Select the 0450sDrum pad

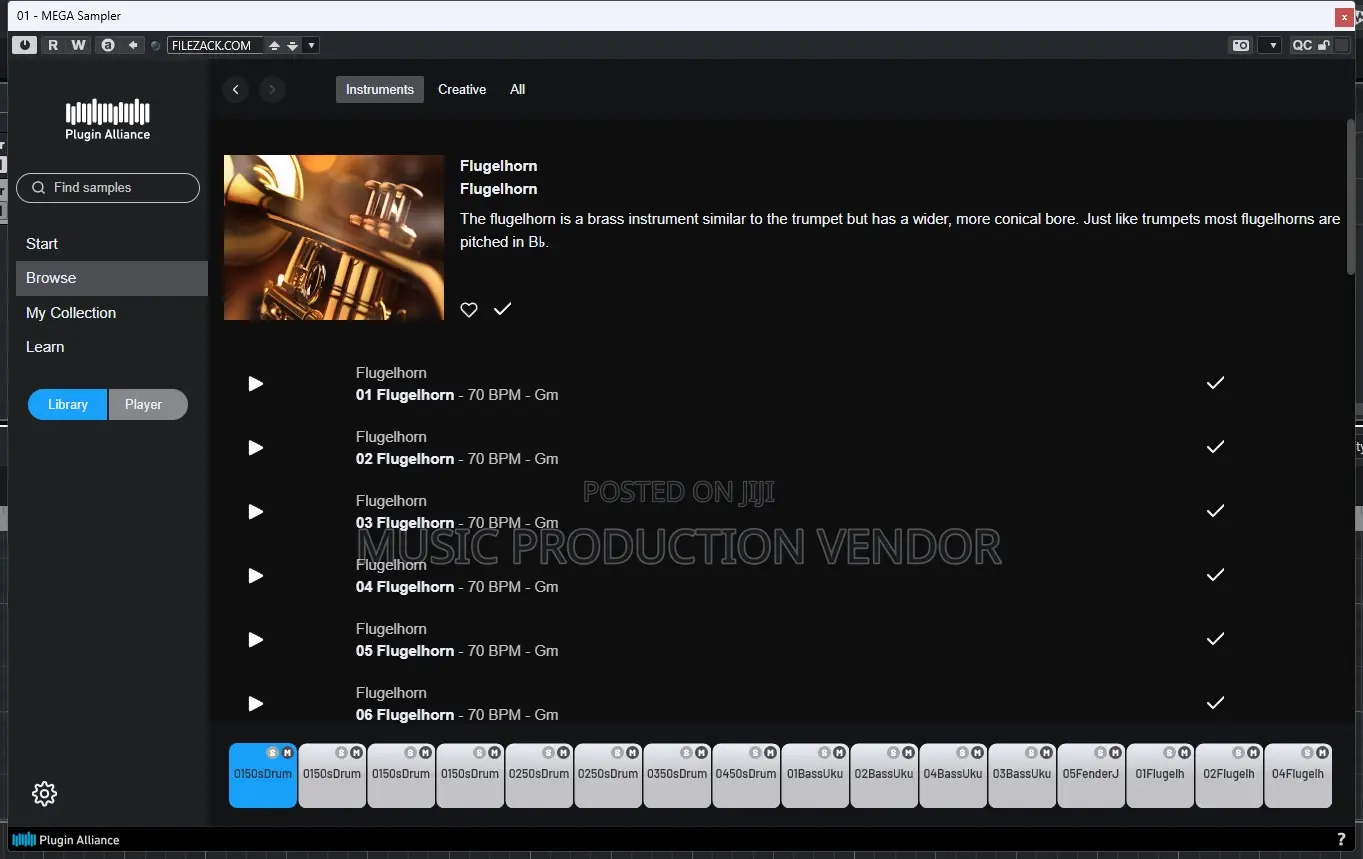click(746, 775)
